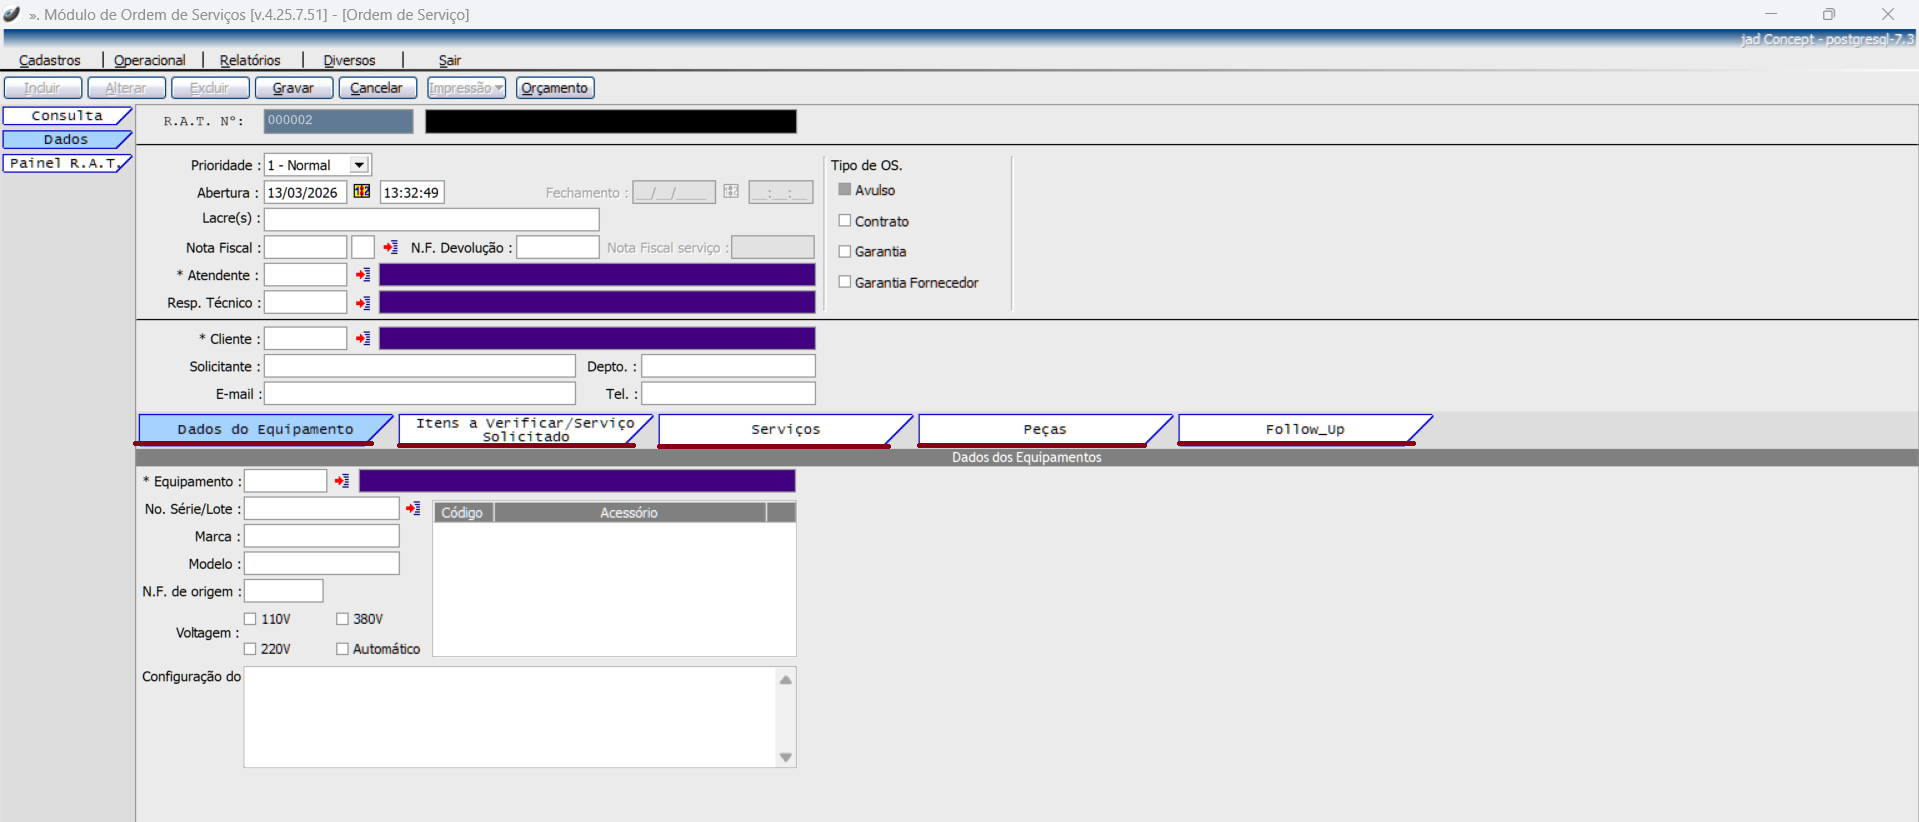Click the app icon in title bar
The image size is (1919, 822).
(12, 14)
